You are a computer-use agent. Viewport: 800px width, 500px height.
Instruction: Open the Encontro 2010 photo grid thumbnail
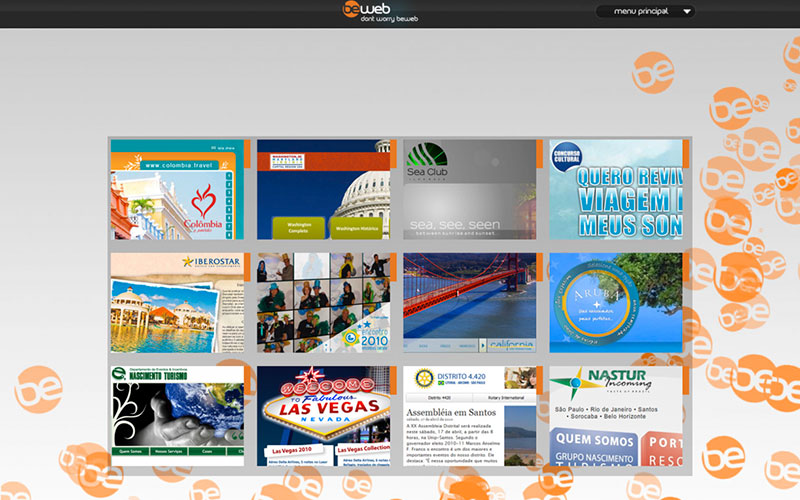tap(323, 303)
